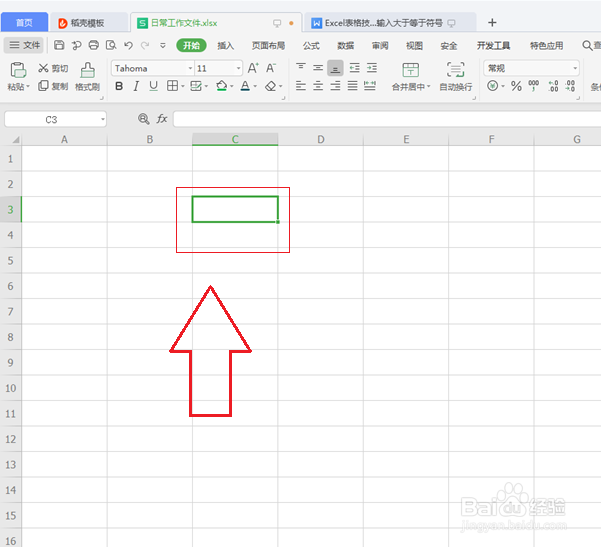Toggle Italic formatting
This screenshot has width=601, height=547.
pyautogui.click(x=136, y=86)
